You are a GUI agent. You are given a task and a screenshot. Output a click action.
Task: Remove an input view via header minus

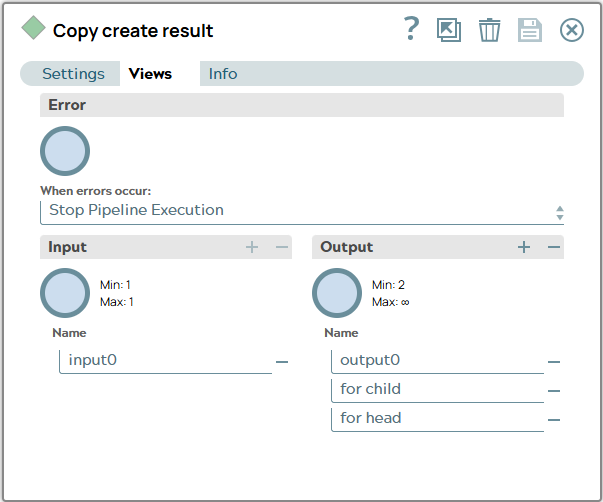pyautogui.click(x=282, y=247)
